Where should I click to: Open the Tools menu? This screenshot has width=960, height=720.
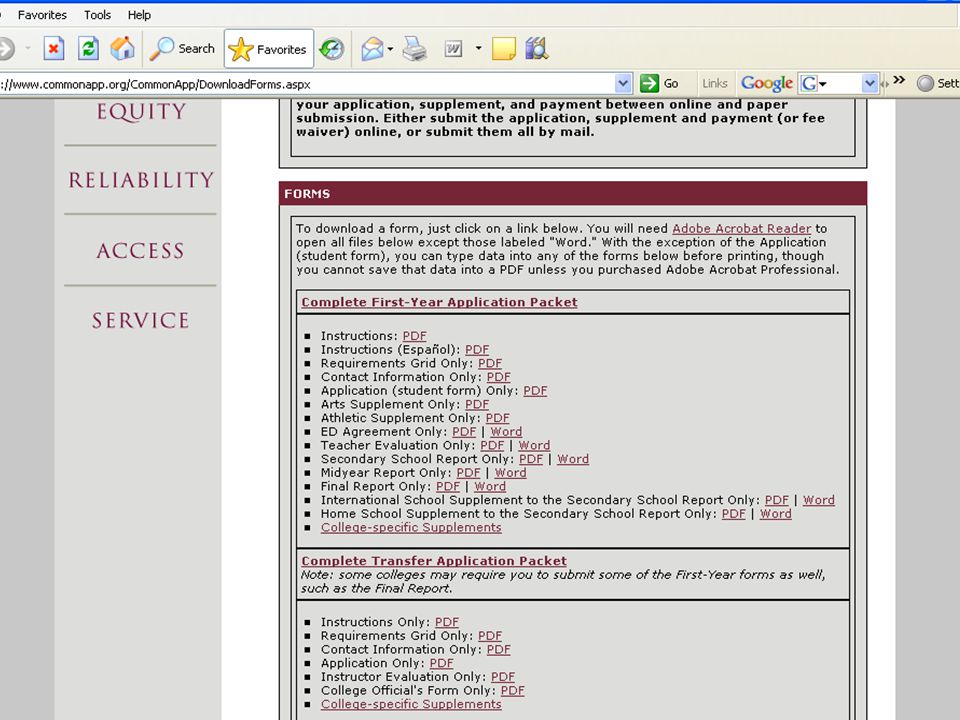point(97,15)
